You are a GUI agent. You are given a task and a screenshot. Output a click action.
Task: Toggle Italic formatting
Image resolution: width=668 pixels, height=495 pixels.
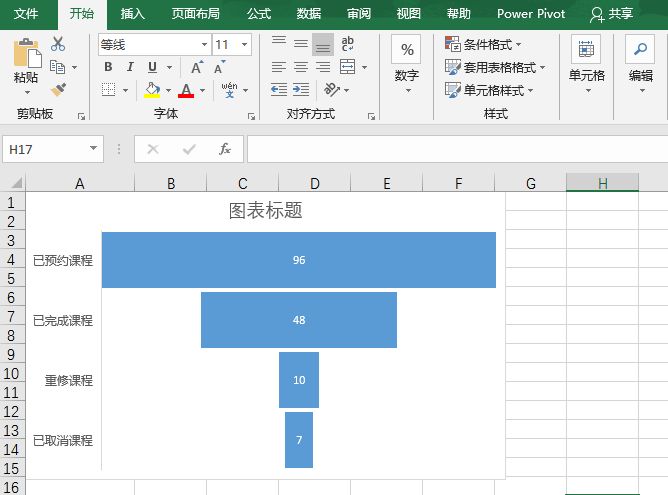130,67
